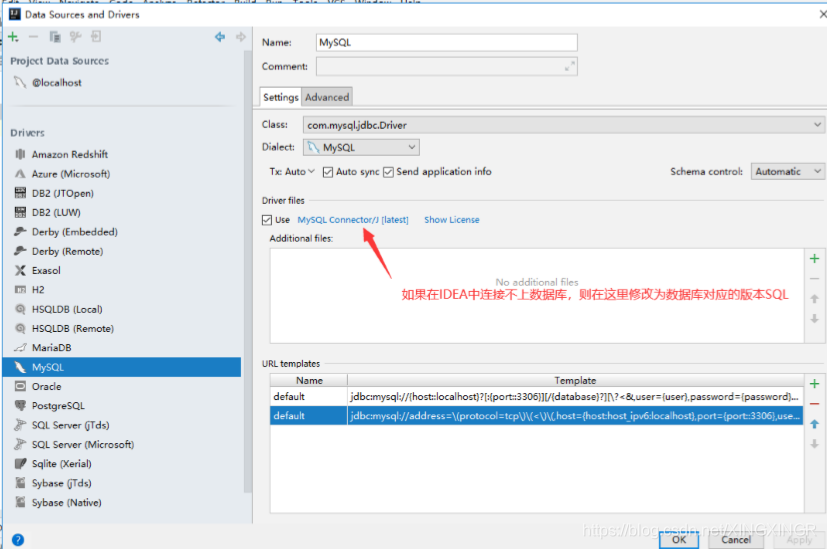The width and height of the screenshot is (827, 549).
Task: Click the Show License link
Action: [x=451, y=220]
